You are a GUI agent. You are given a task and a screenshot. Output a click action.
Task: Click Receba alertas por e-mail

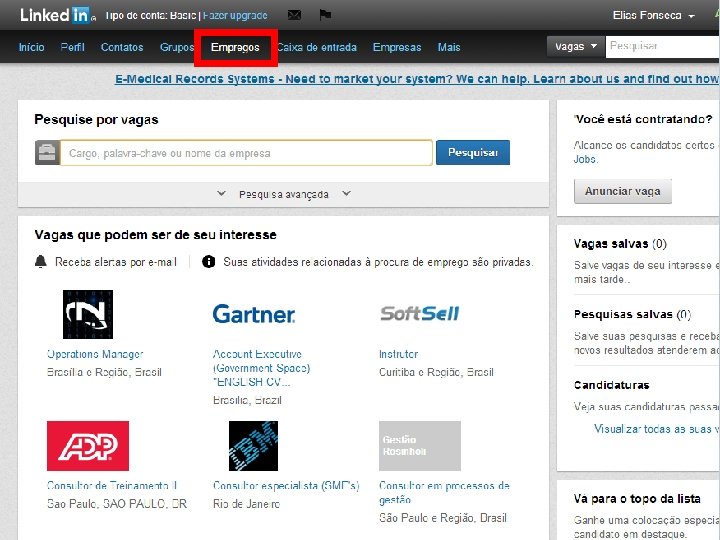(116, 262)
